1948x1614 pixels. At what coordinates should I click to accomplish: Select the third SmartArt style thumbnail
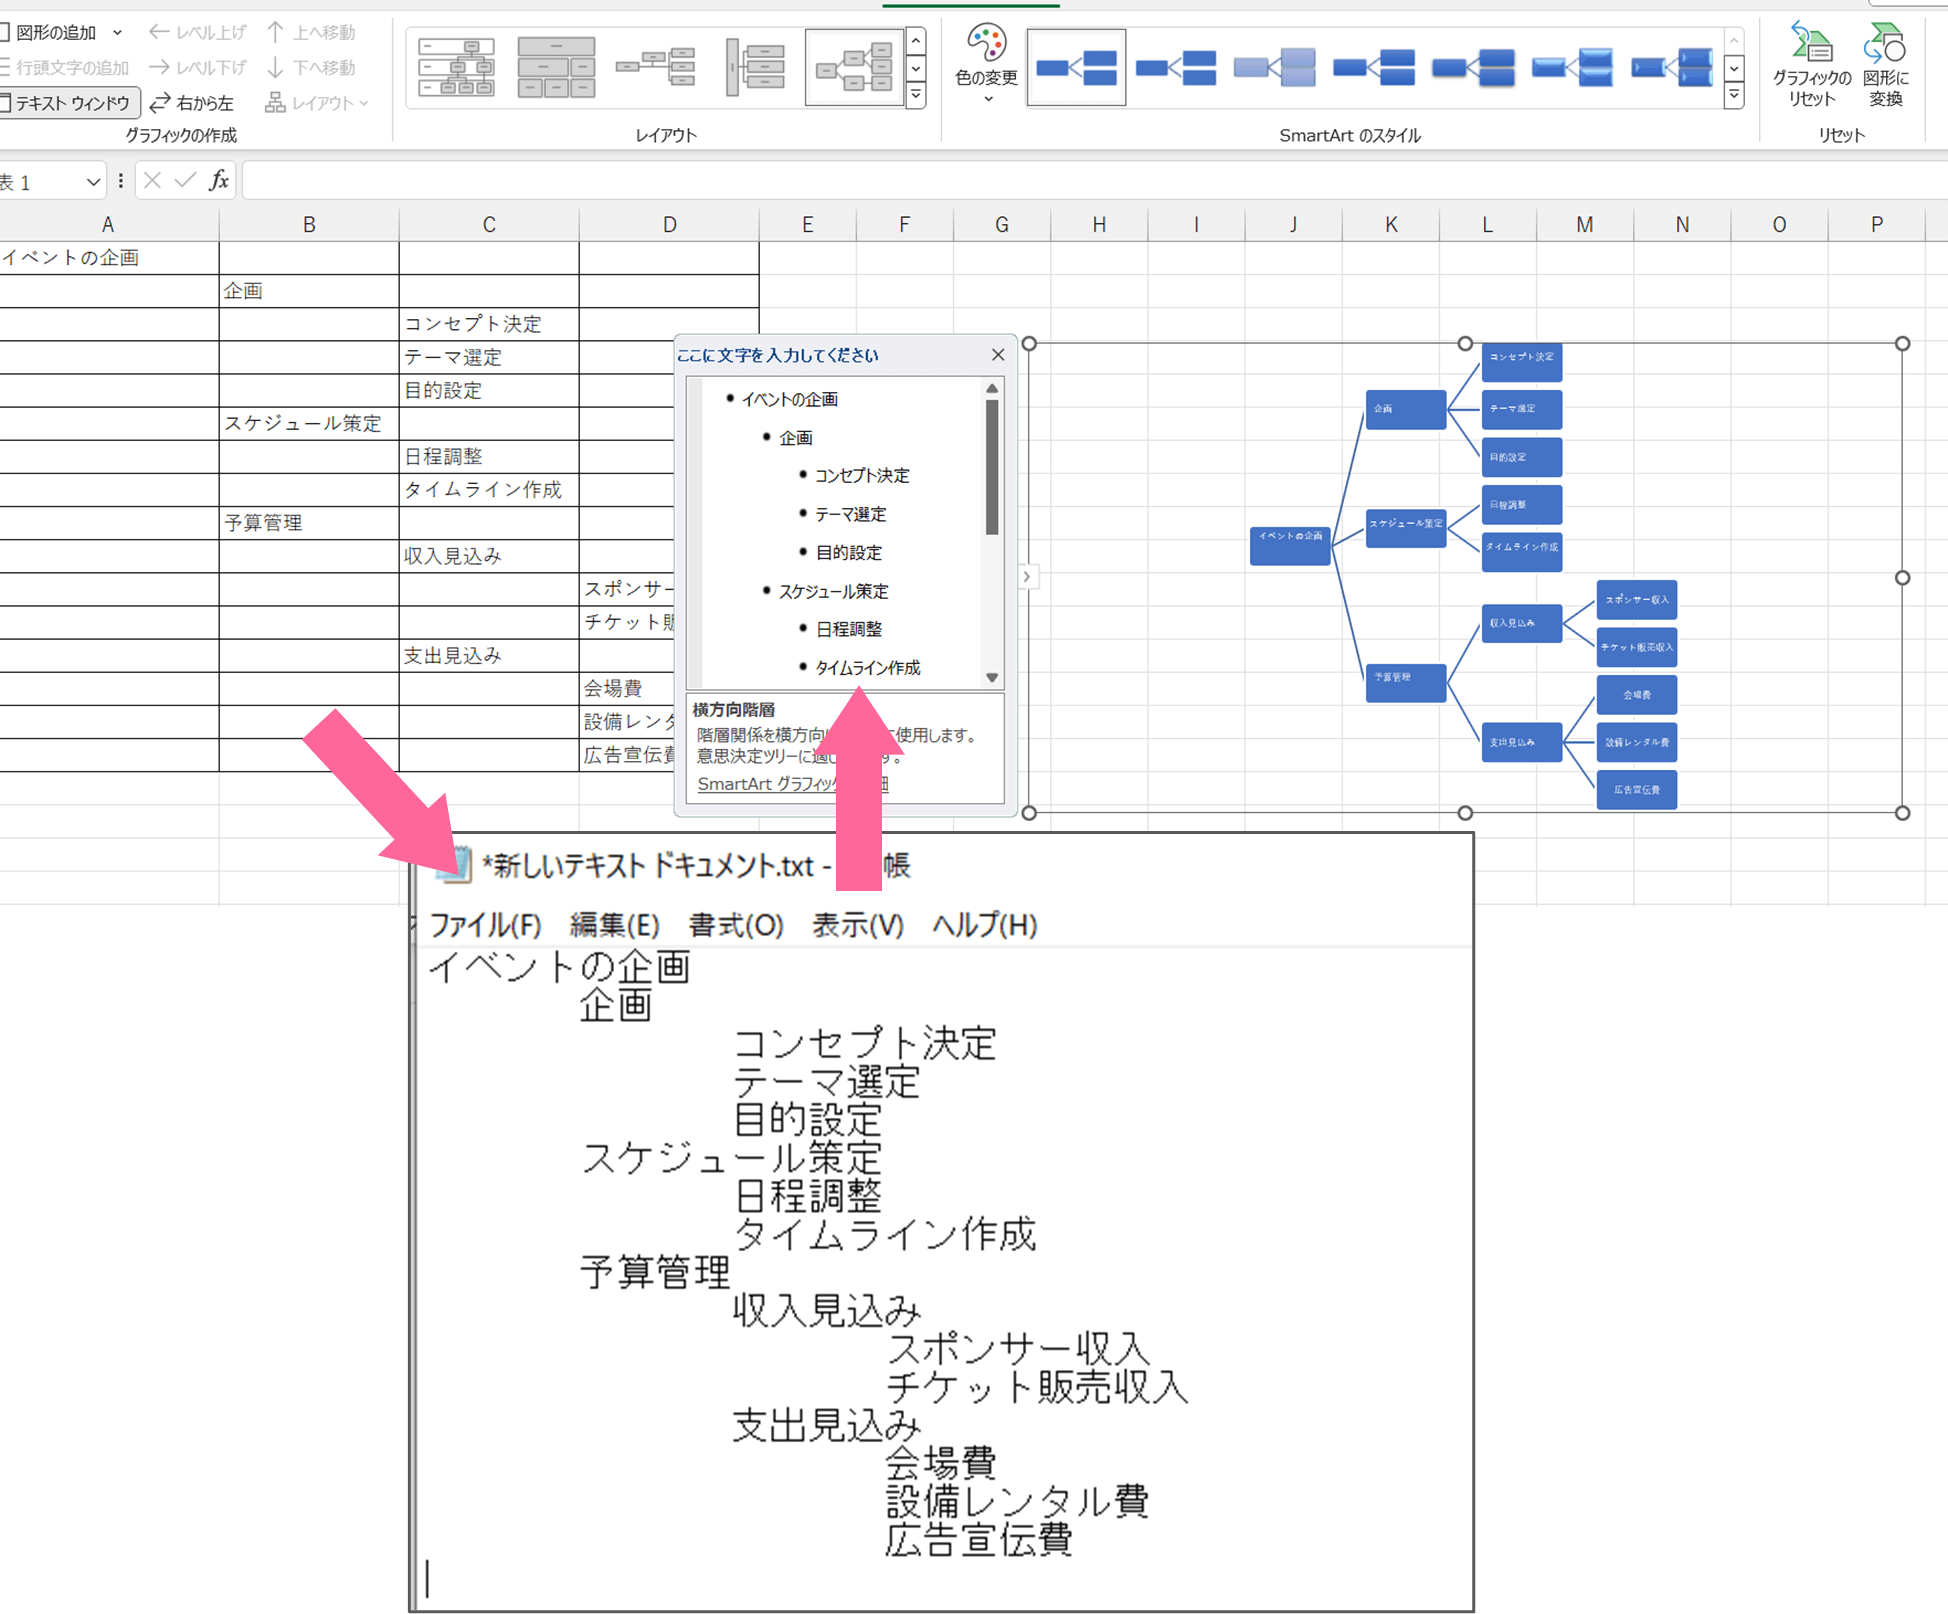(x=1275, y=67)
